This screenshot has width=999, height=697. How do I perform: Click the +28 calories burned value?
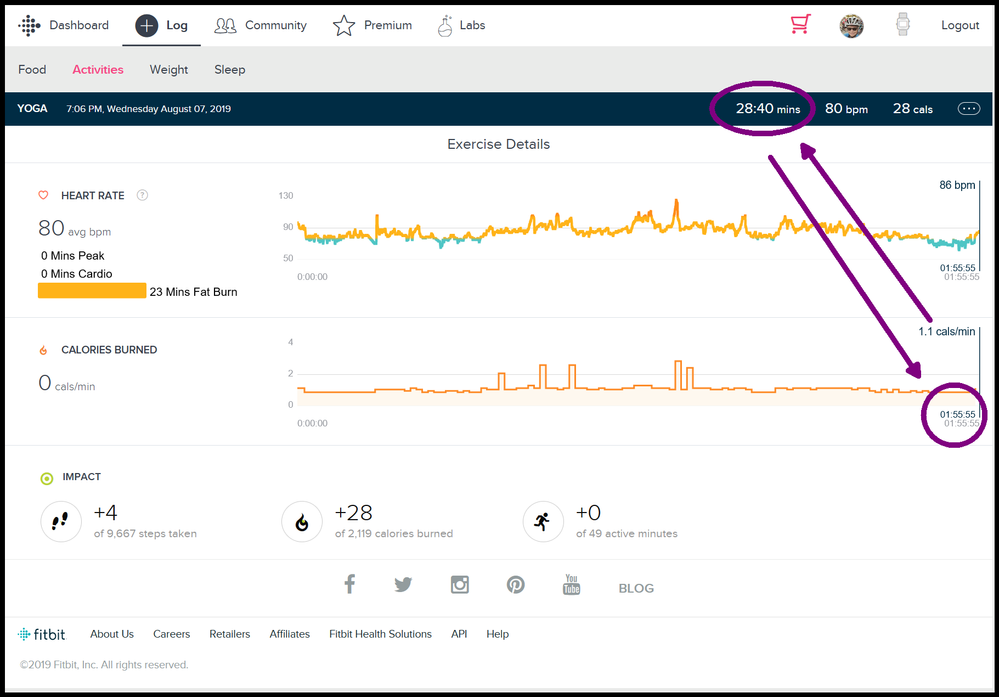(x=354, y=513)
